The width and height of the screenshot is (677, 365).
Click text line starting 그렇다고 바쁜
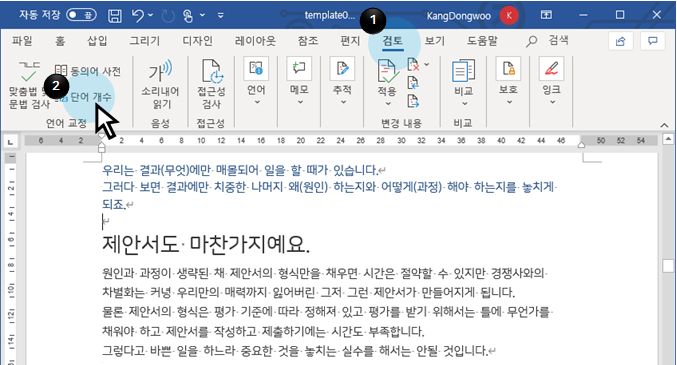pyautogui.click(x=298, y=350)
